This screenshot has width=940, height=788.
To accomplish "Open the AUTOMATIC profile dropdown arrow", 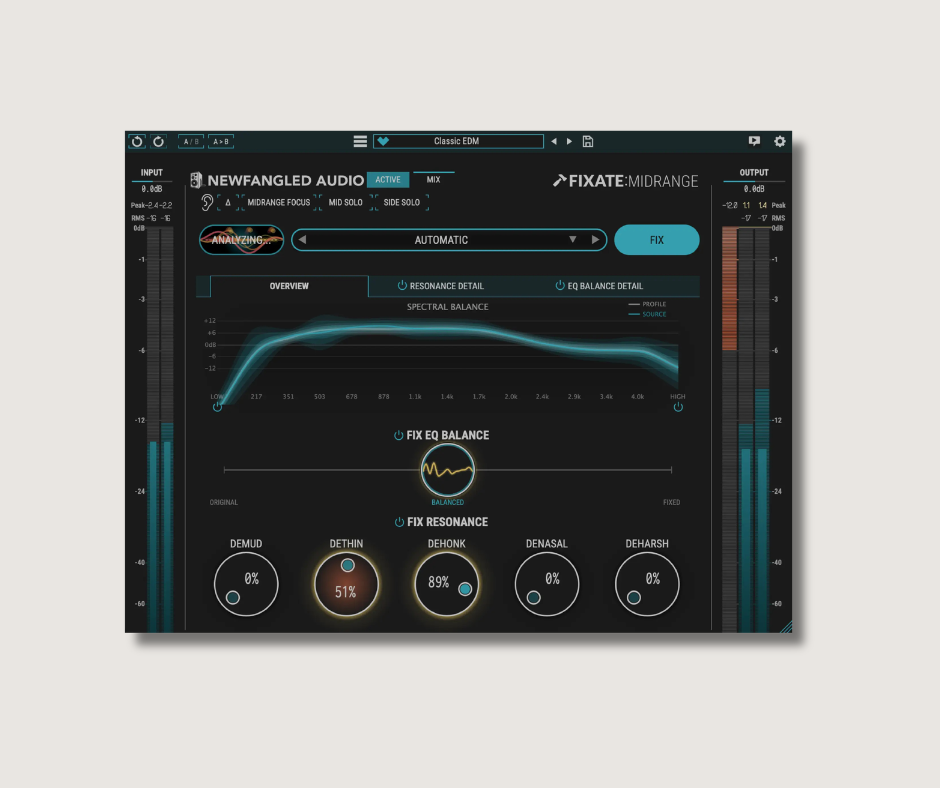I will point(573,240).
